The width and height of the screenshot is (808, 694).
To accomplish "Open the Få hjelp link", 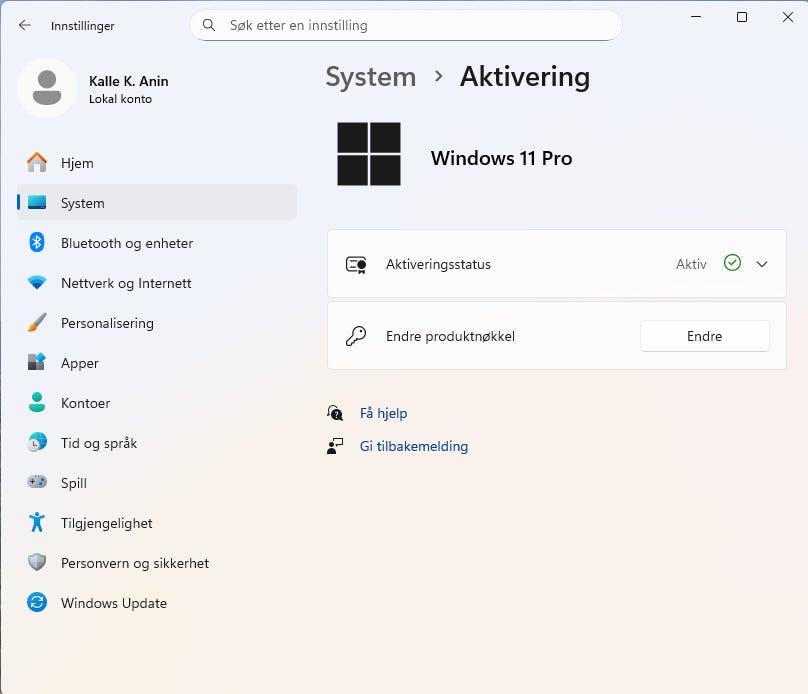I will [x=383, y=413].
